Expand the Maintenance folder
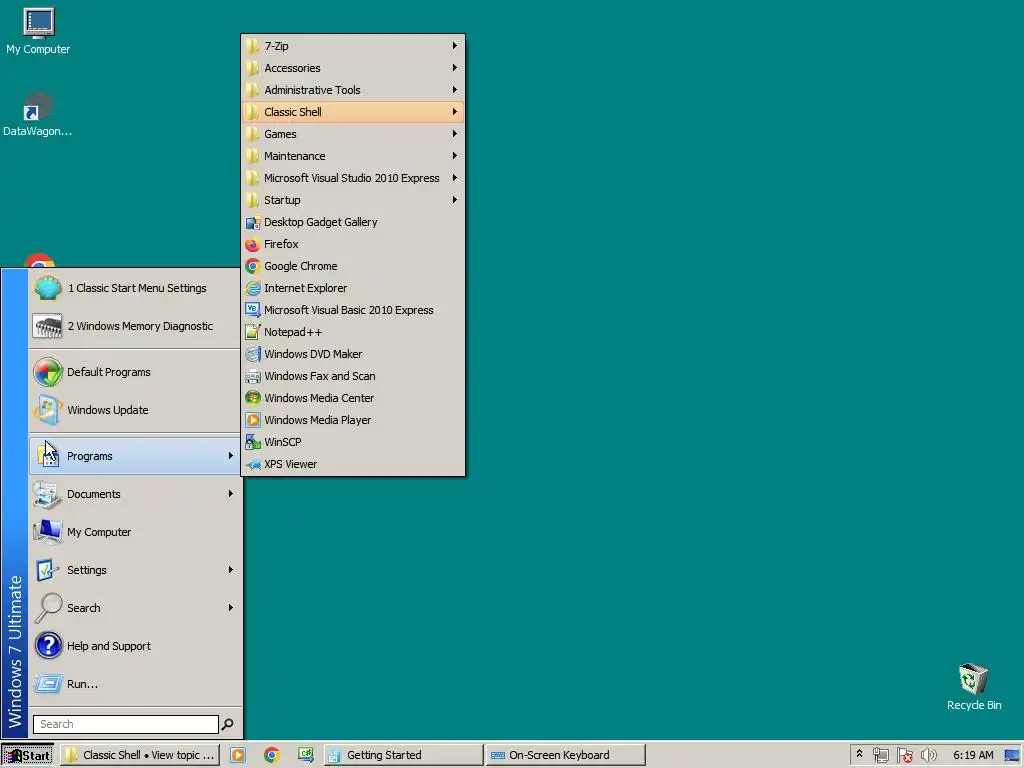The image size is (1024, 768). (353, 156)
